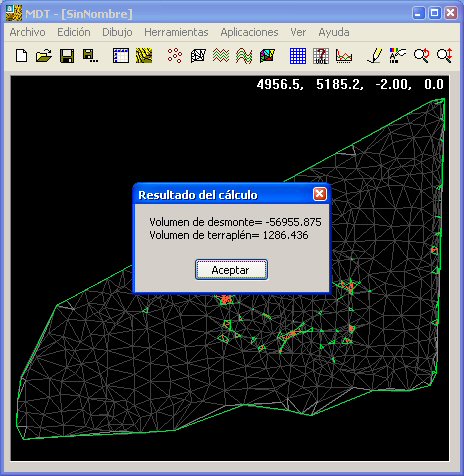Click the blue grid toolbar icon

298,56
